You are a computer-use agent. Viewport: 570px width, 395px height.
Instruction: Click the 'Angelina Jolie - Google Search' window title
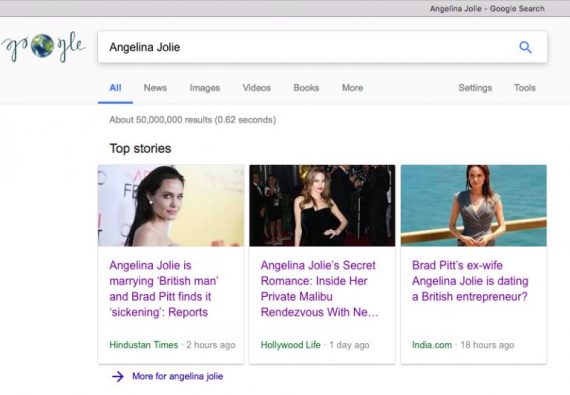pos(487,9)
